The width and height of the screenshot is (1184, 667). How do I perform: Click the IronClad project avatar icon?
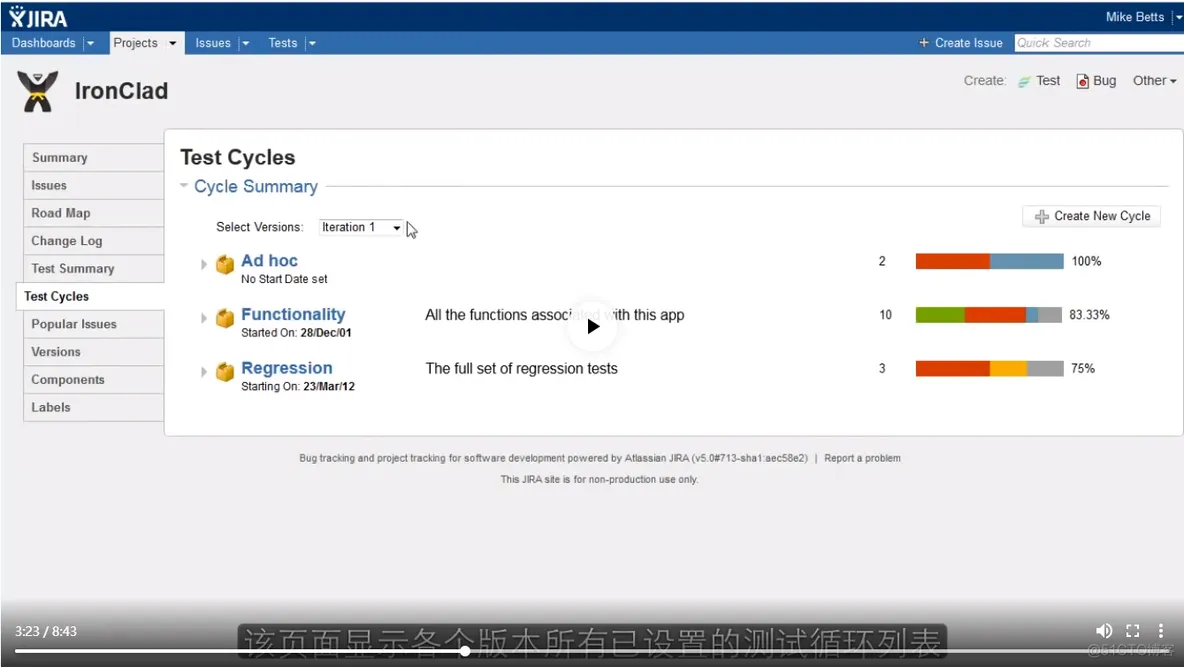(x=38, y=91)
